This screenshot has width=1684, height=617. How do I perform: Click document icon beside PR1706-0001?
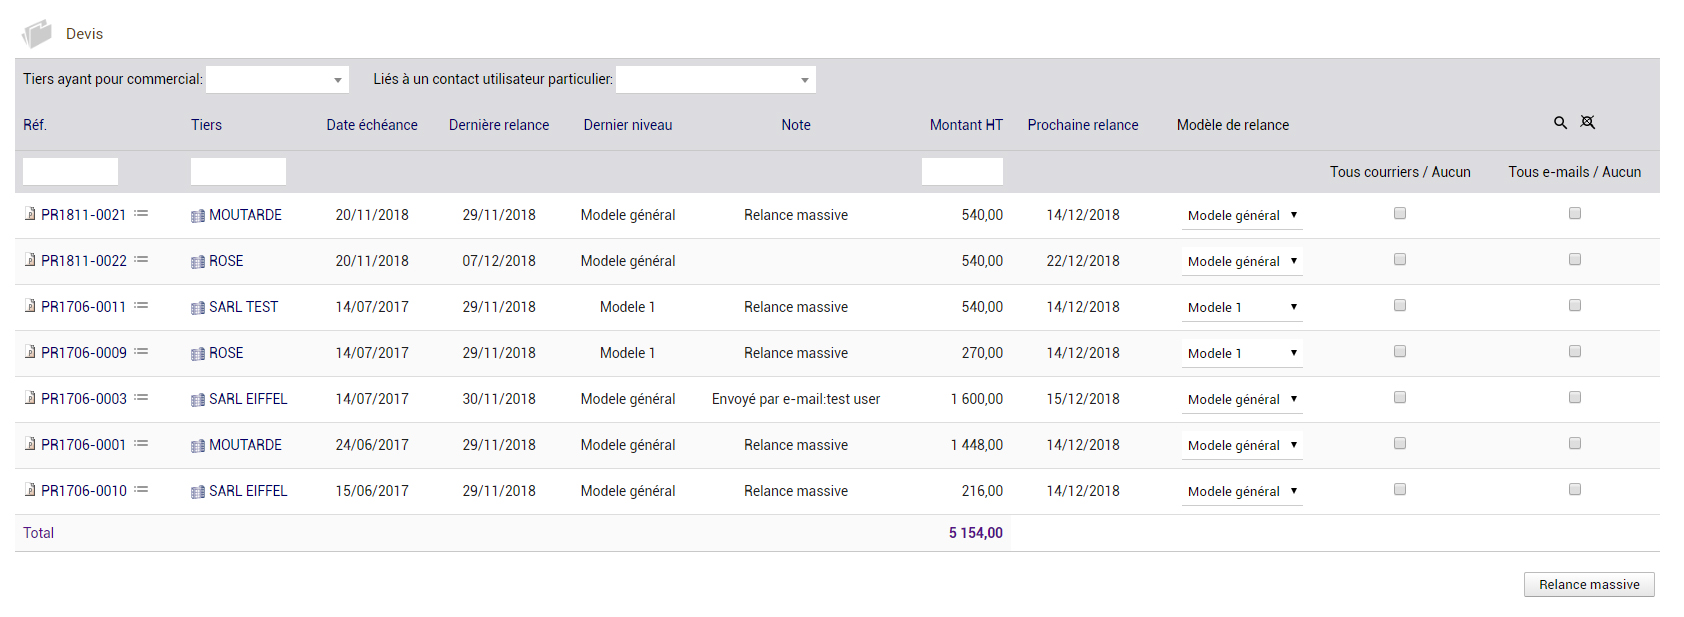[x=30, y=444]
